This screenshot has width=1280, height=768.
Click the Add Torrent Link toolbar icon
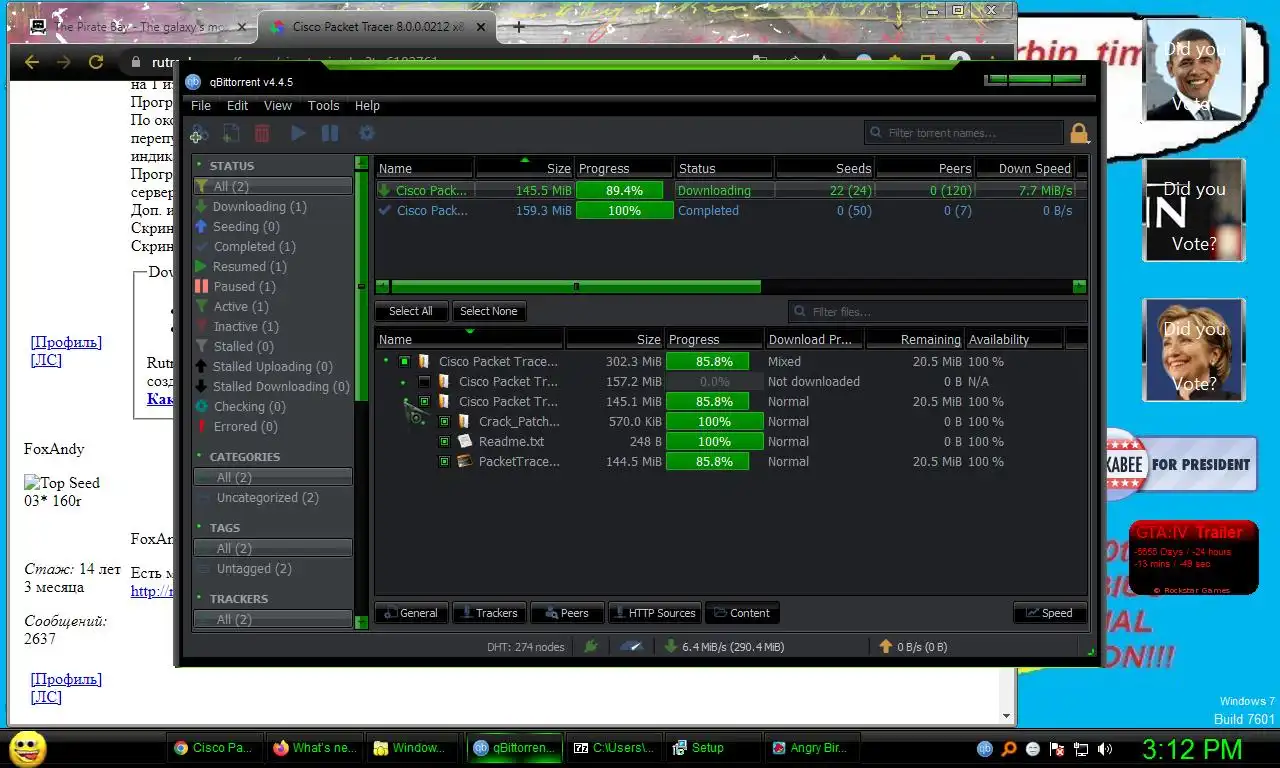(199, 133)
